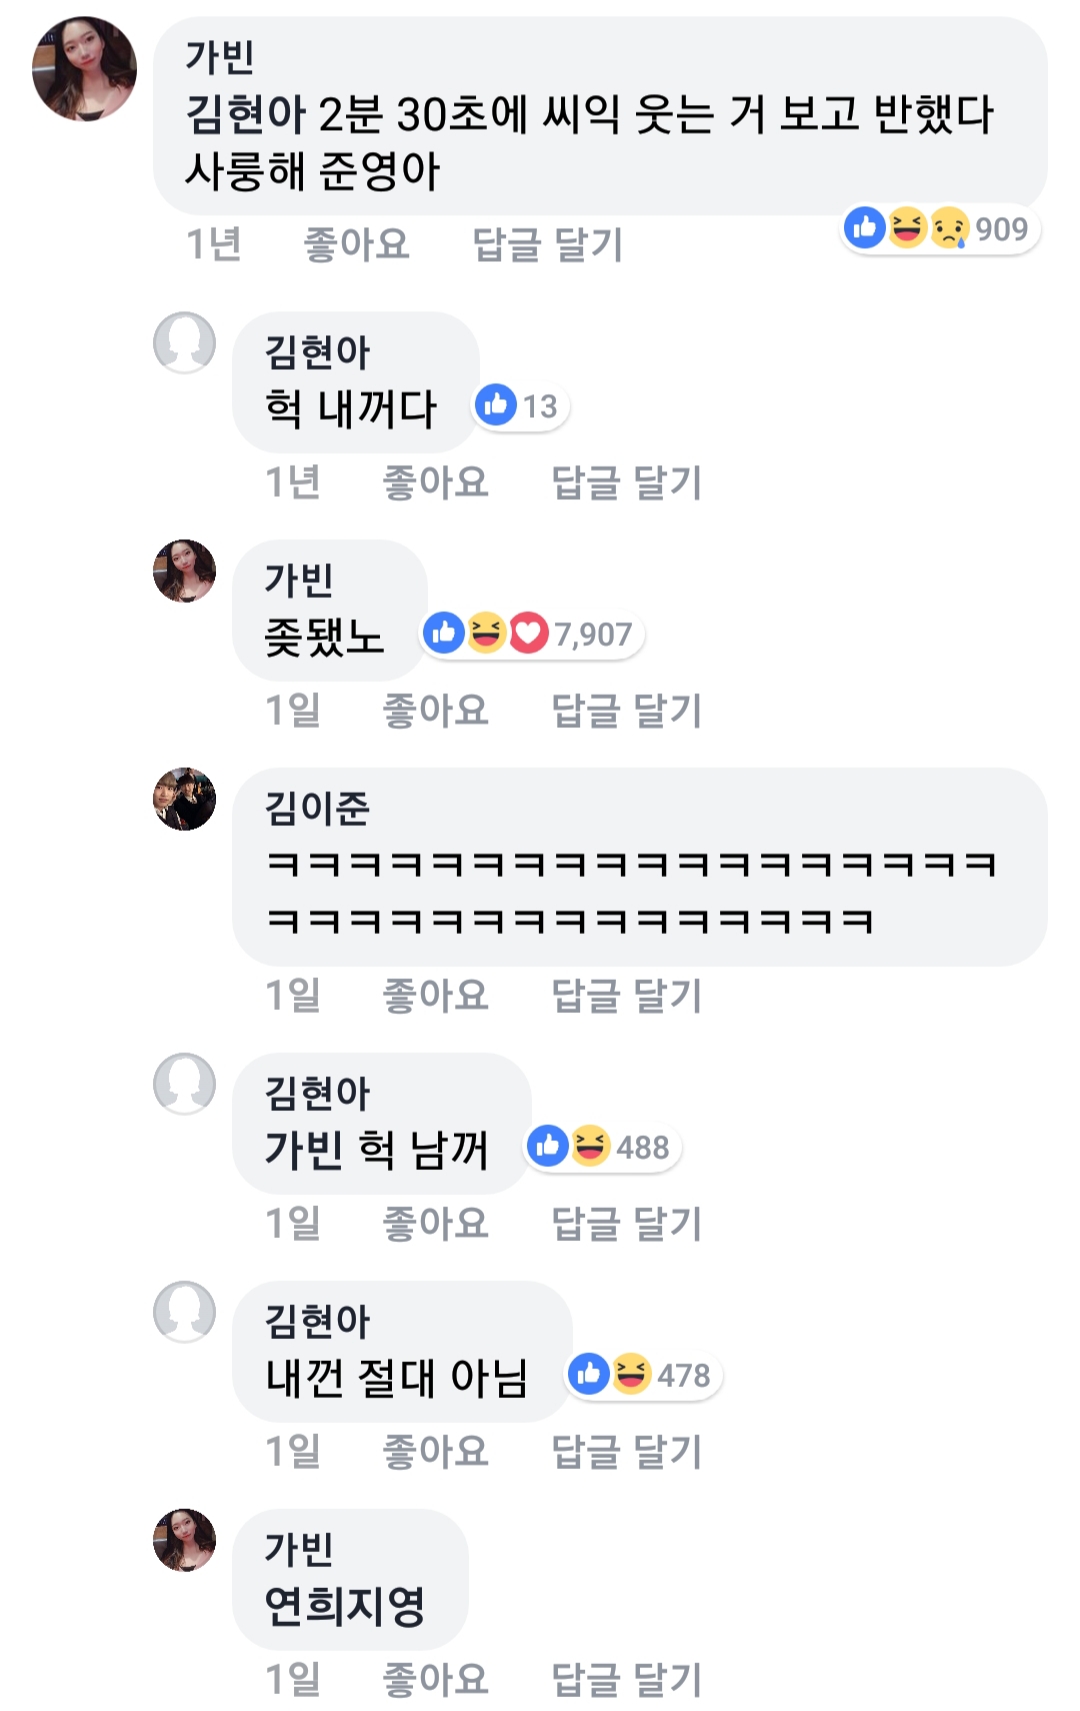
Task: Like the '가빈 헉 남꺼' reply
Action: click(x=435, y=1223)
